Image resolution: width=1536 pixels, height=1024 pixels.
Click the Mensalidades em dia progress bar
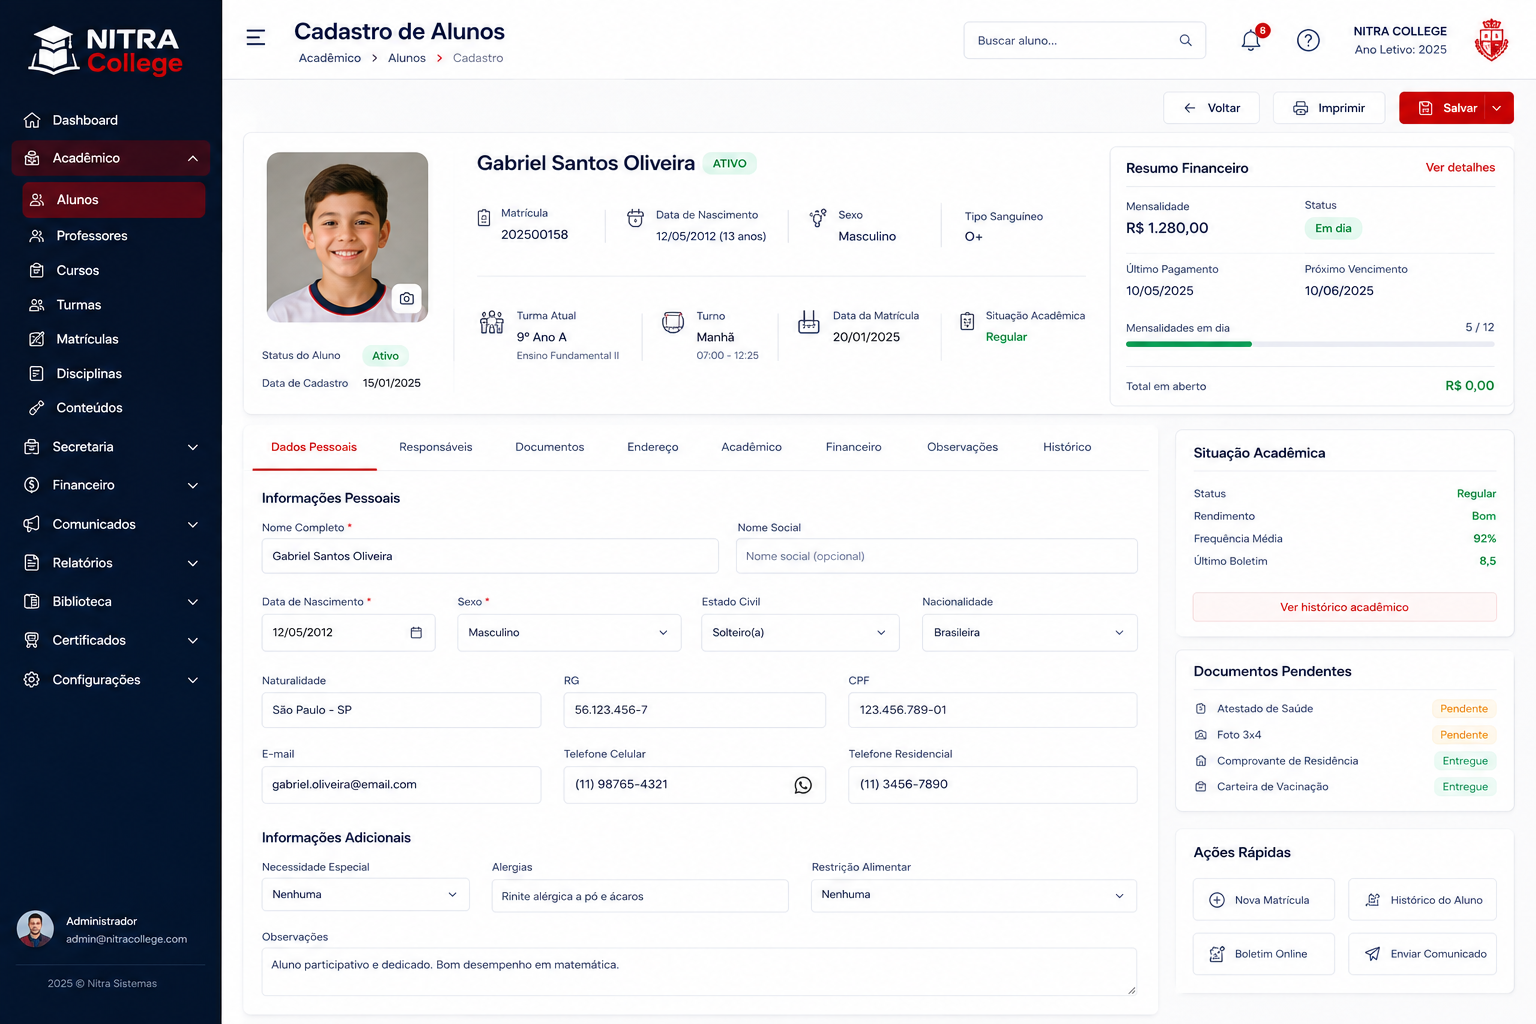click(x=1310, y=344)
